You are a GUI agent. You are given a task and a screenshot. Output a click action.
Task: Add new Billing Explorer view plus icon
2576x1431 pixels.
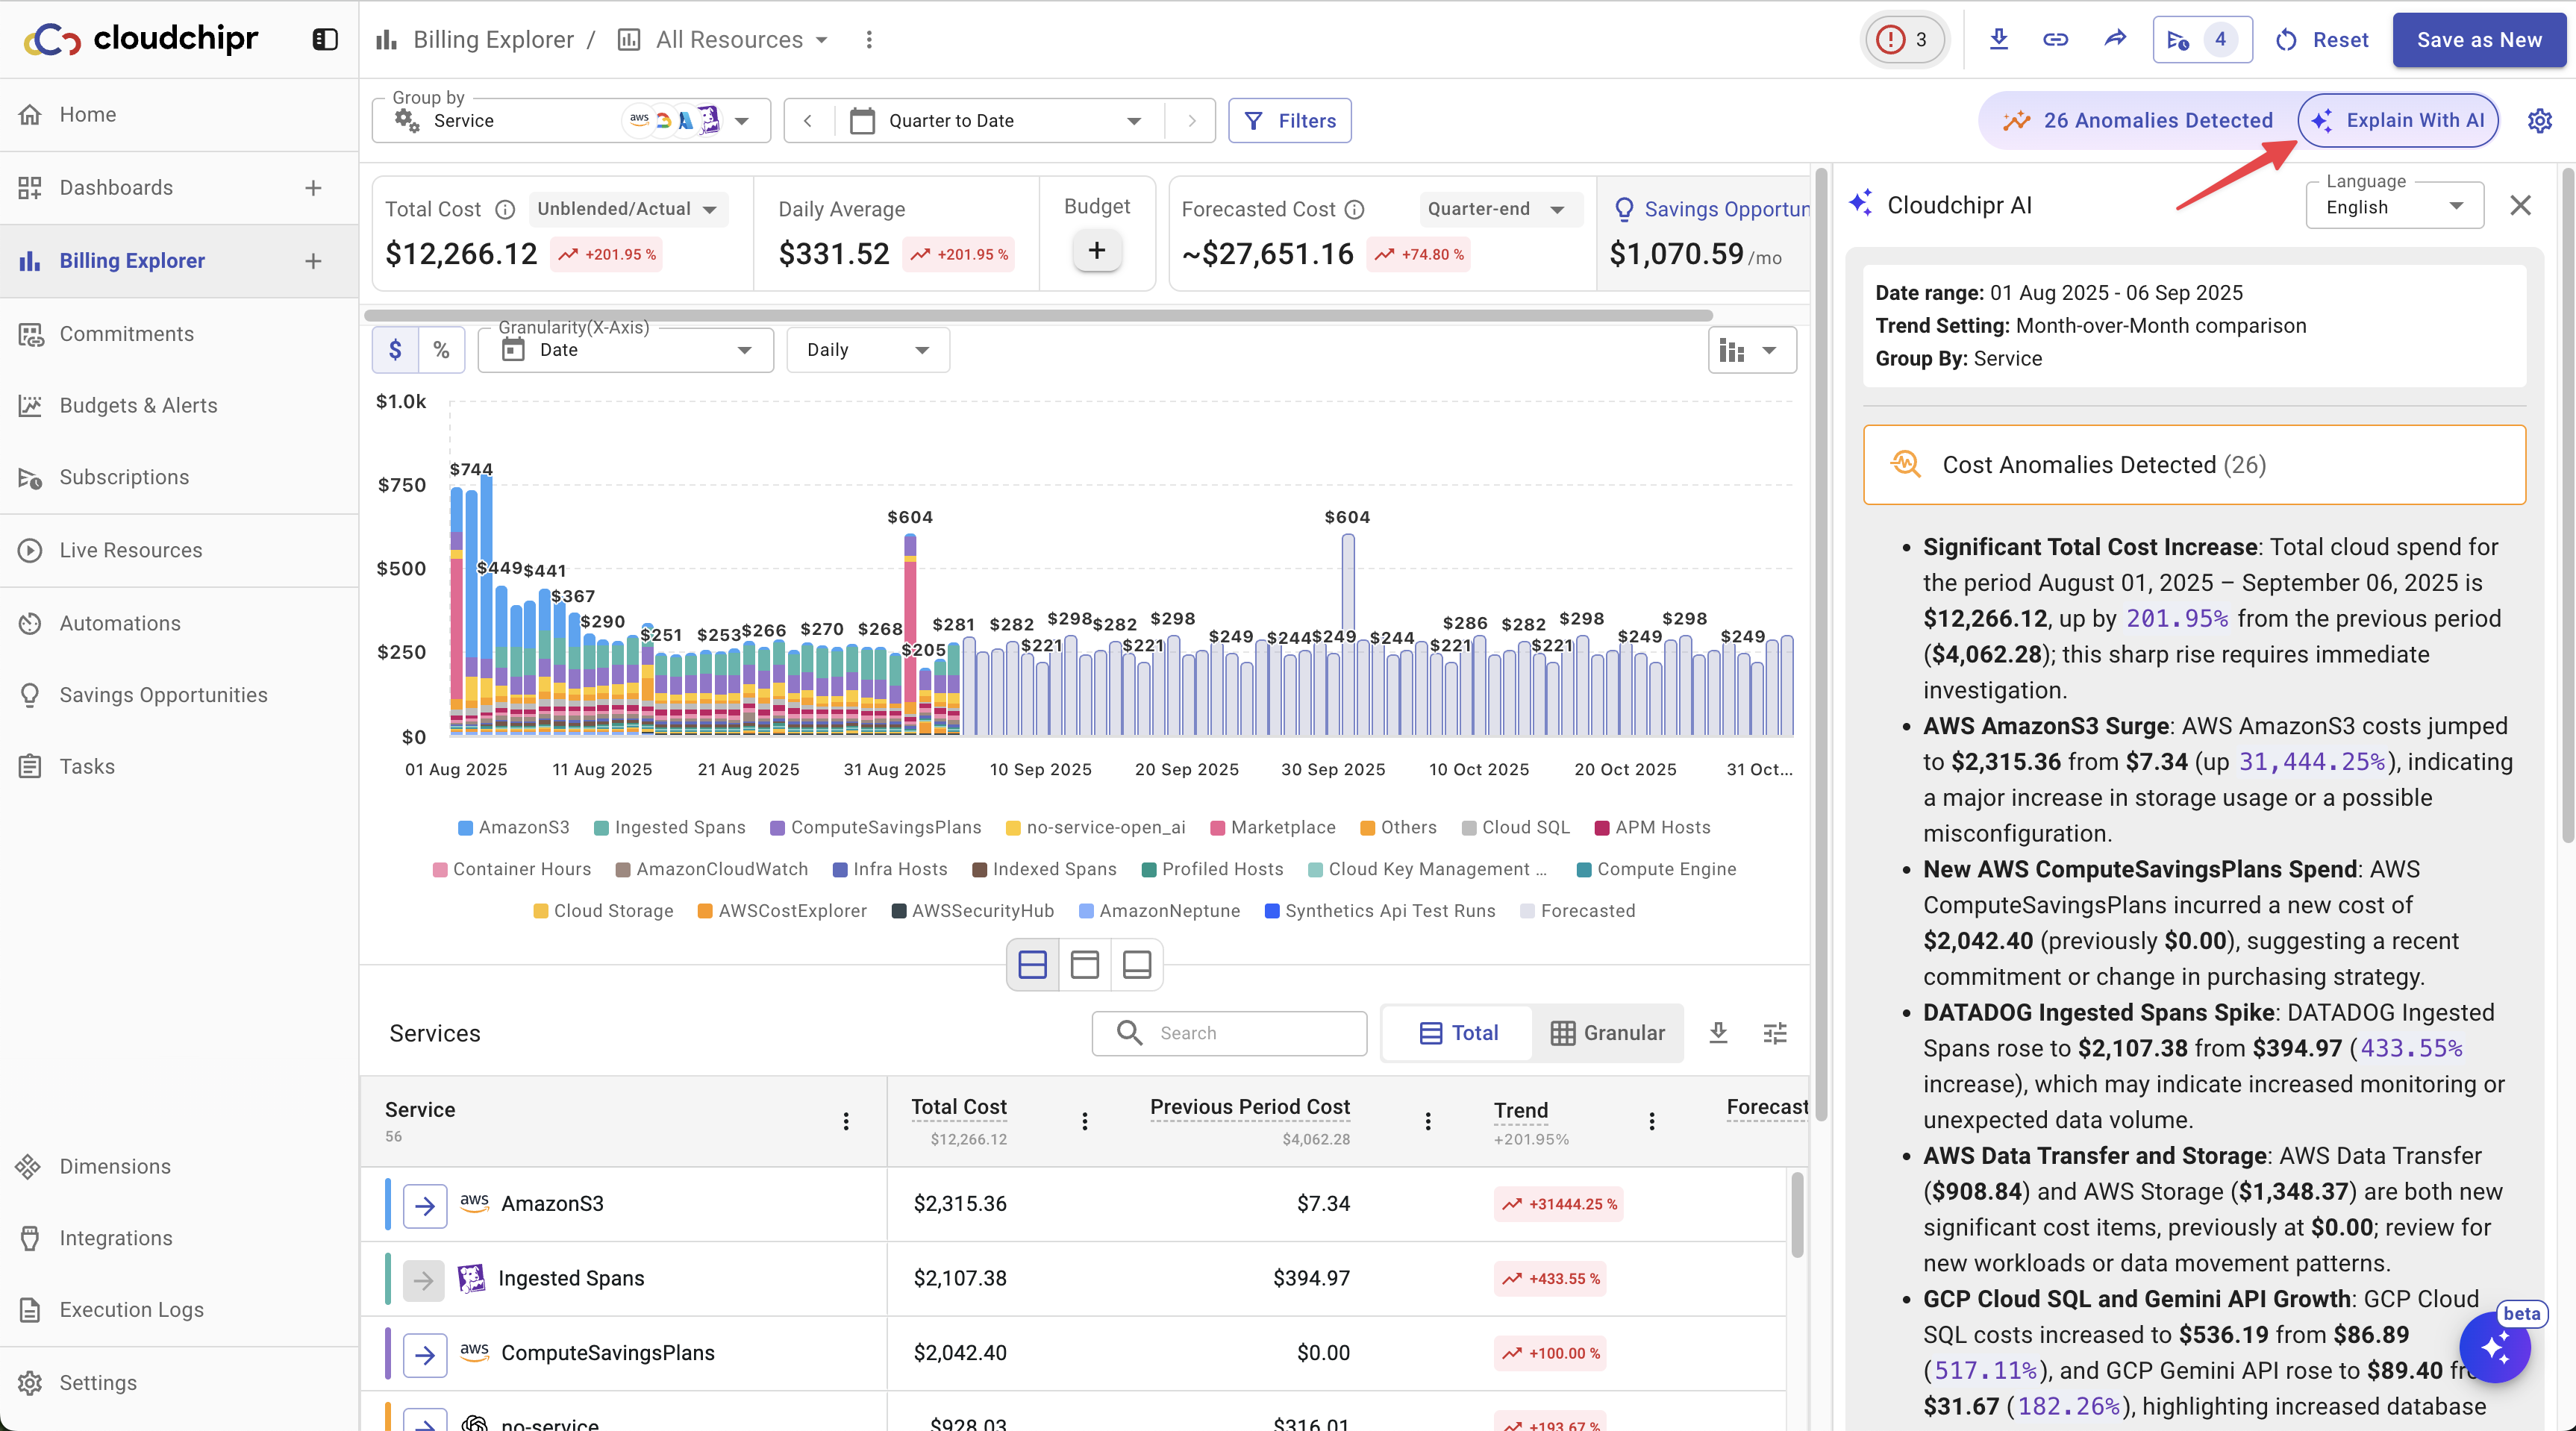(313, 261)
